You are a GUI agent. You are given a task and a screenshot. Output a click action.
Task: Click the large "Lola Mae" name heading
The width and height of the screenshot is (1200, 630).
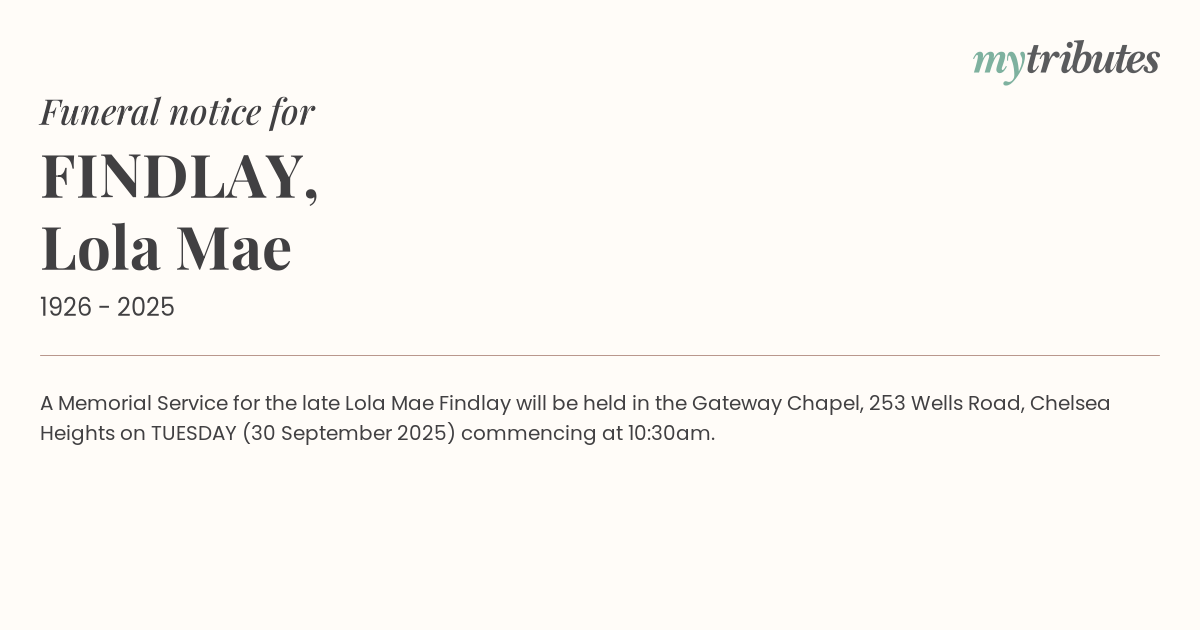point(166,247)
